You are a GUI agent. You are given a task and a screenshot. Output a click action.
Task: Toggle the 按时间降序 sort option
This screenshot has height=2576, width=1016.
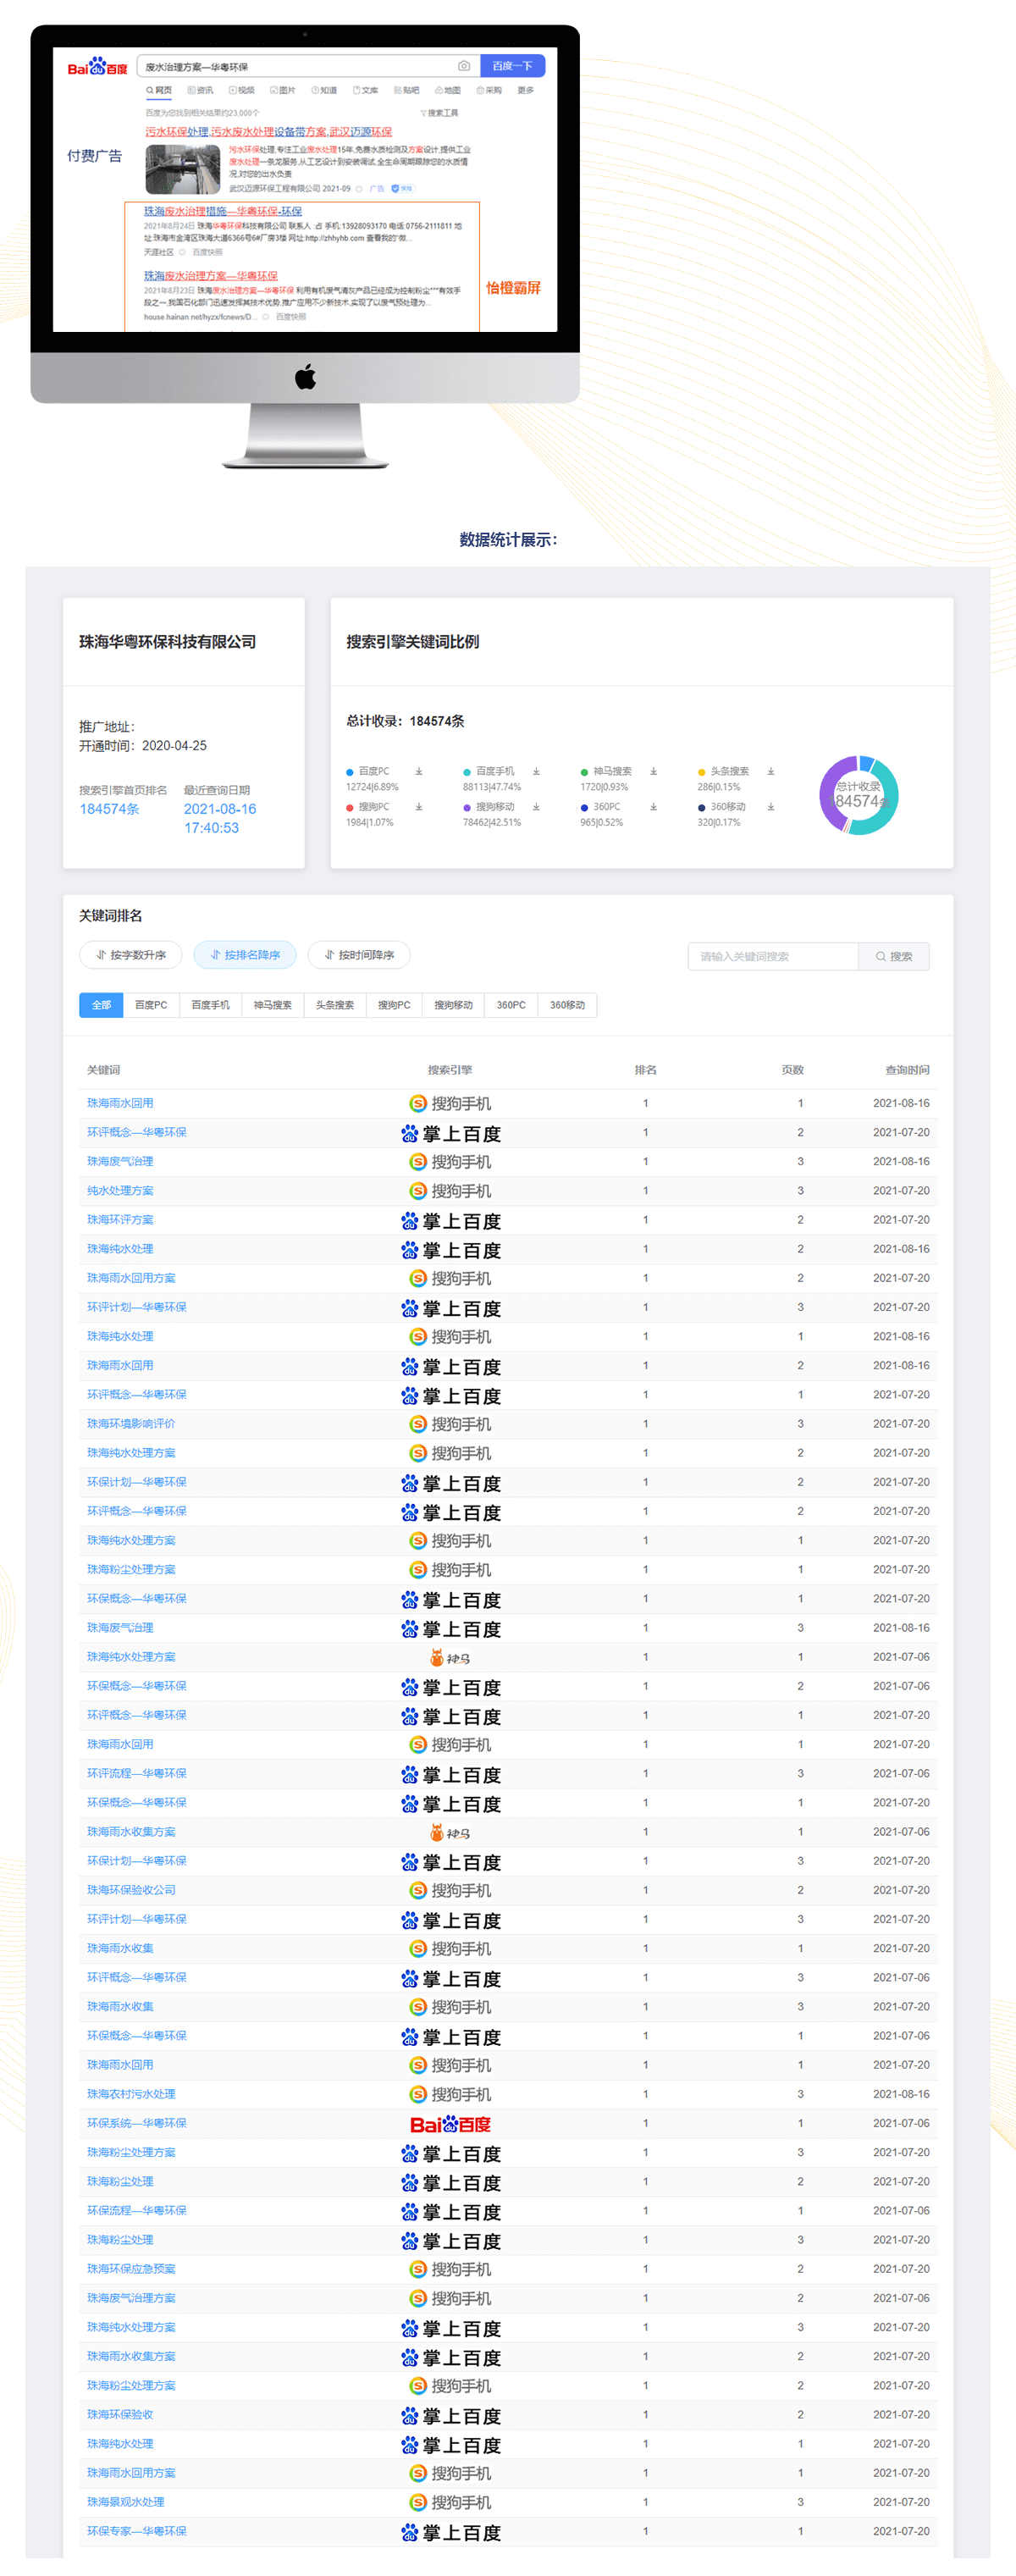(359, 955)
